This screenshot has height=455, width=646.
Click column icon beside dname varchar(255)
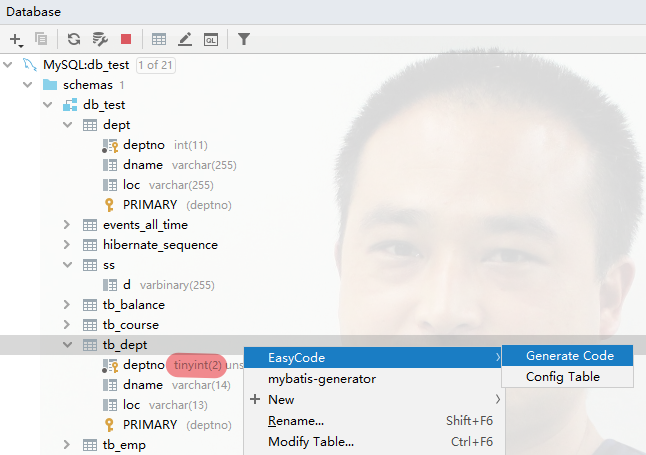coord(110,165)
